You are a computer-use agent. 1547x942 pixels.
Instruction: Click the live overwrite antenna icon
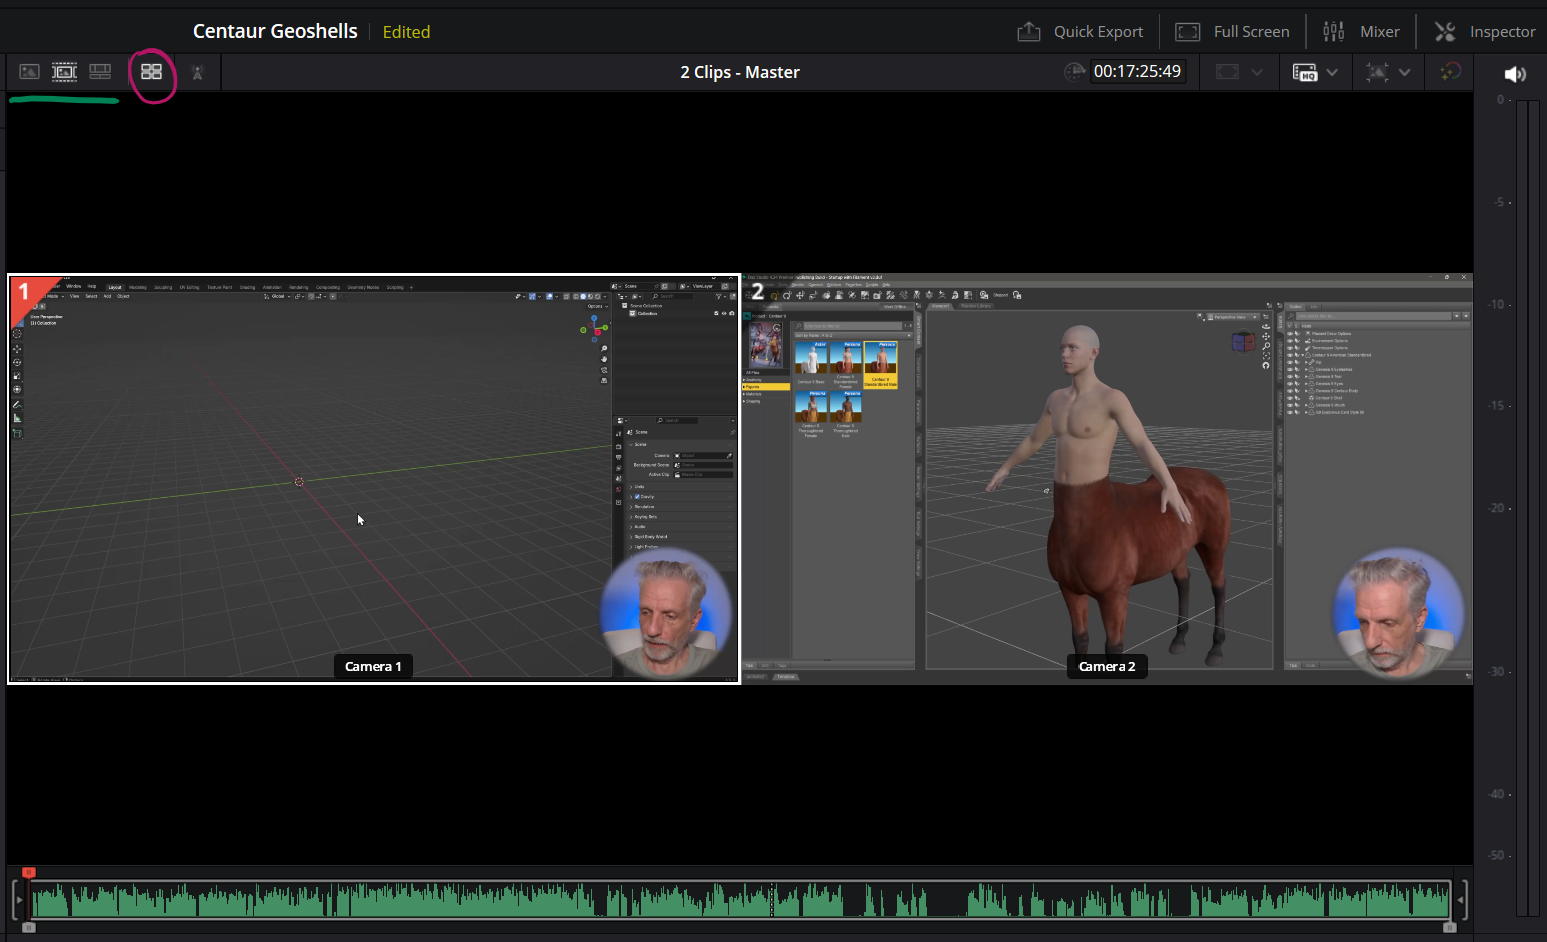point(197,72)
